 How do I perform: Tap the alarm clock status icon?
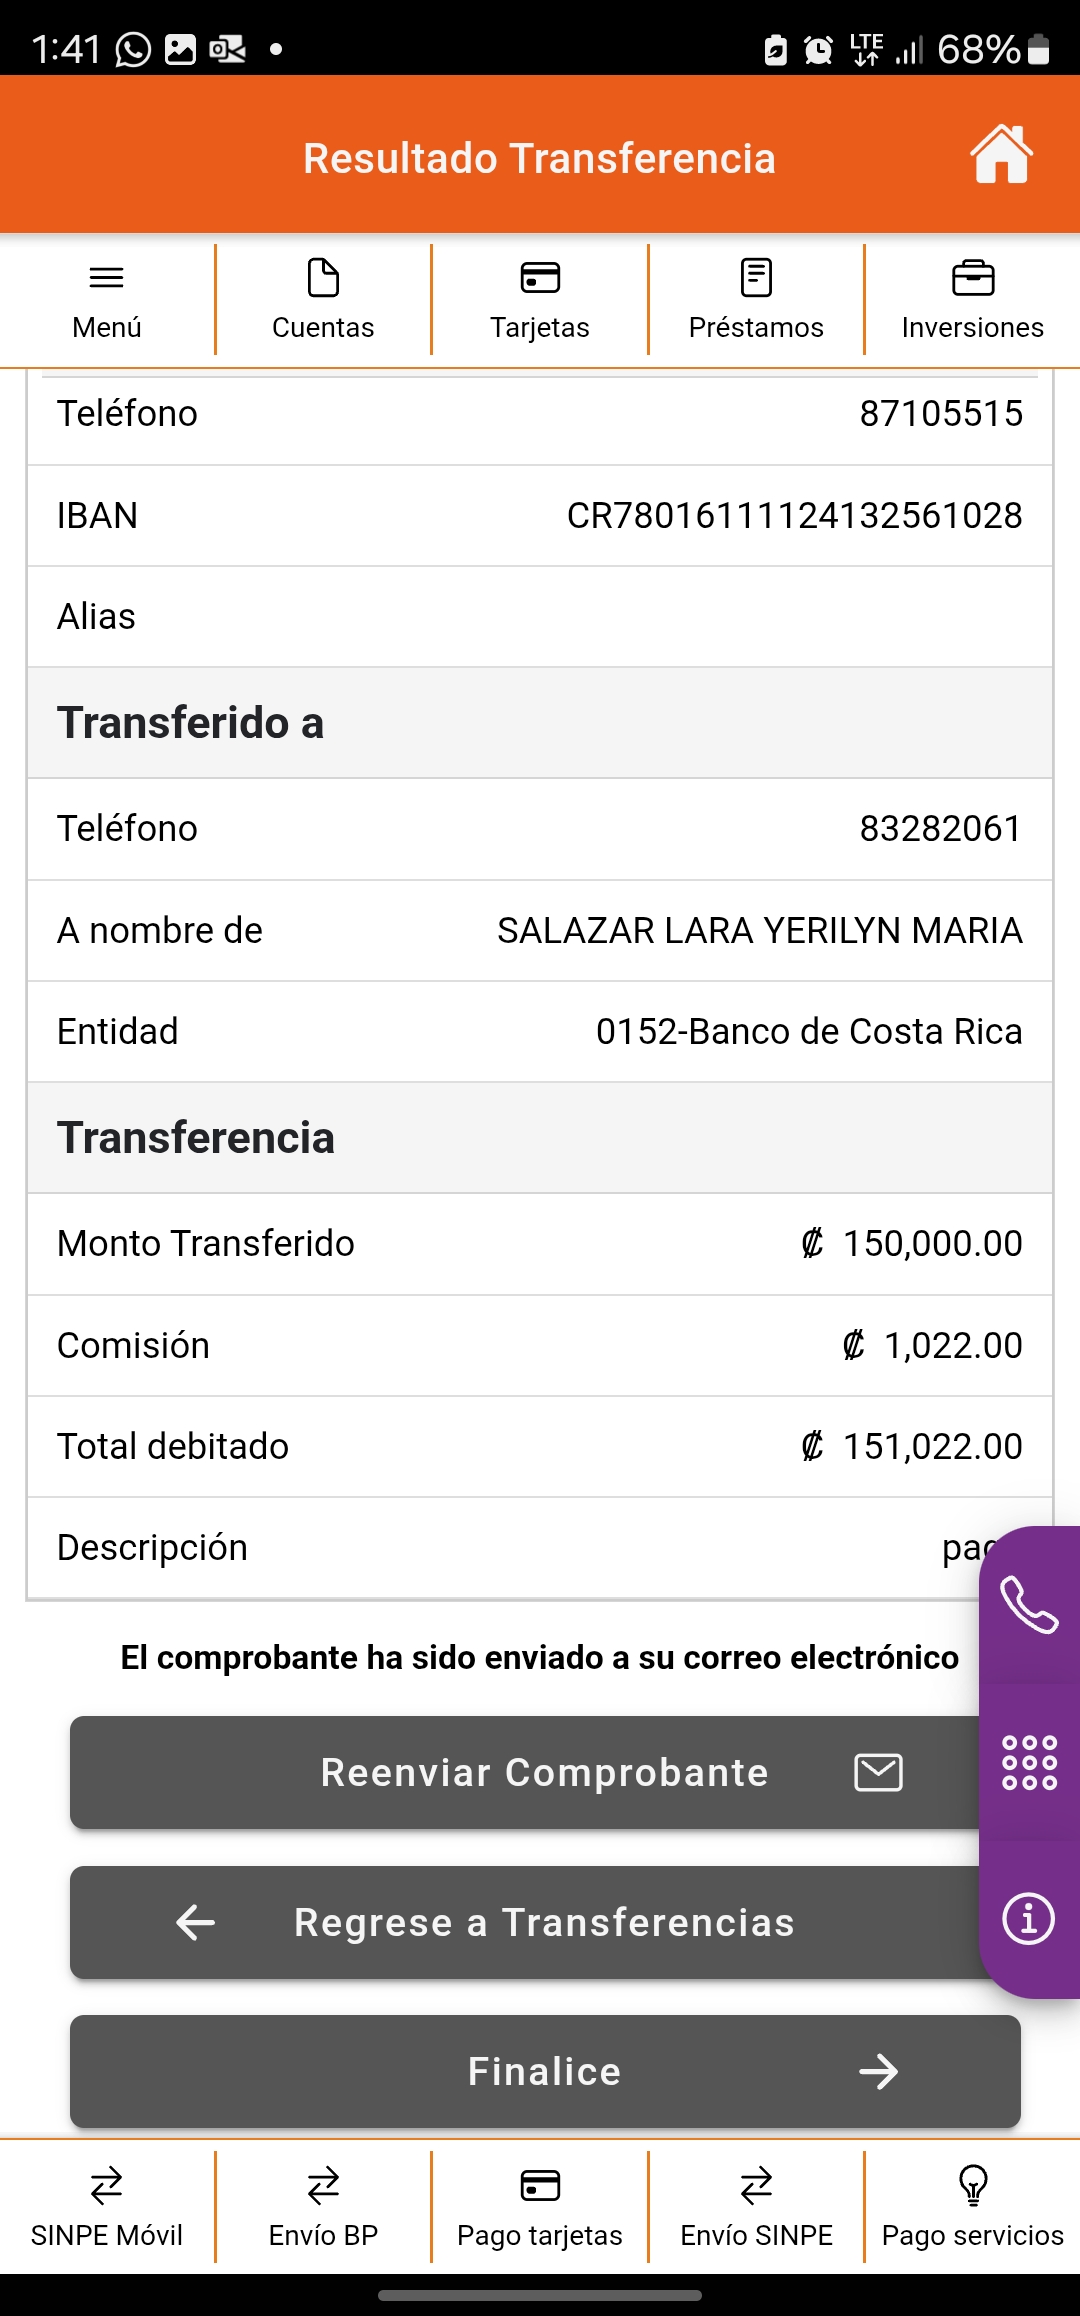pos(819,49)
